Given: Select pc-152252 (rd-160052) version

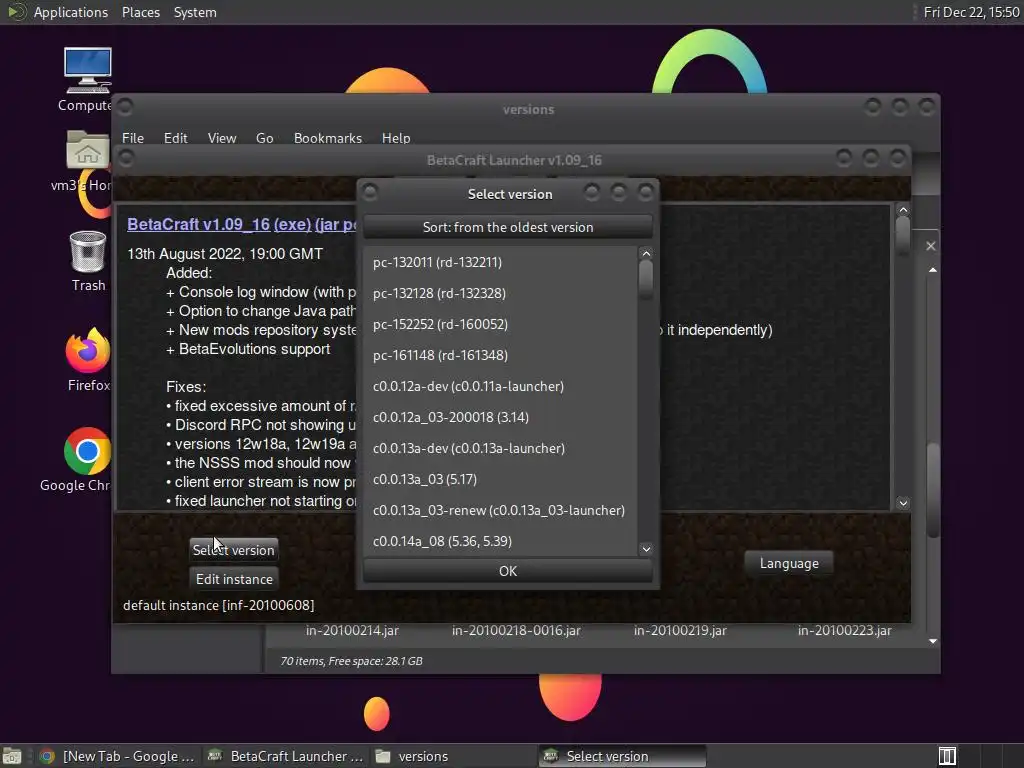Looking at the screenshot, I should (x=500, y=324).
